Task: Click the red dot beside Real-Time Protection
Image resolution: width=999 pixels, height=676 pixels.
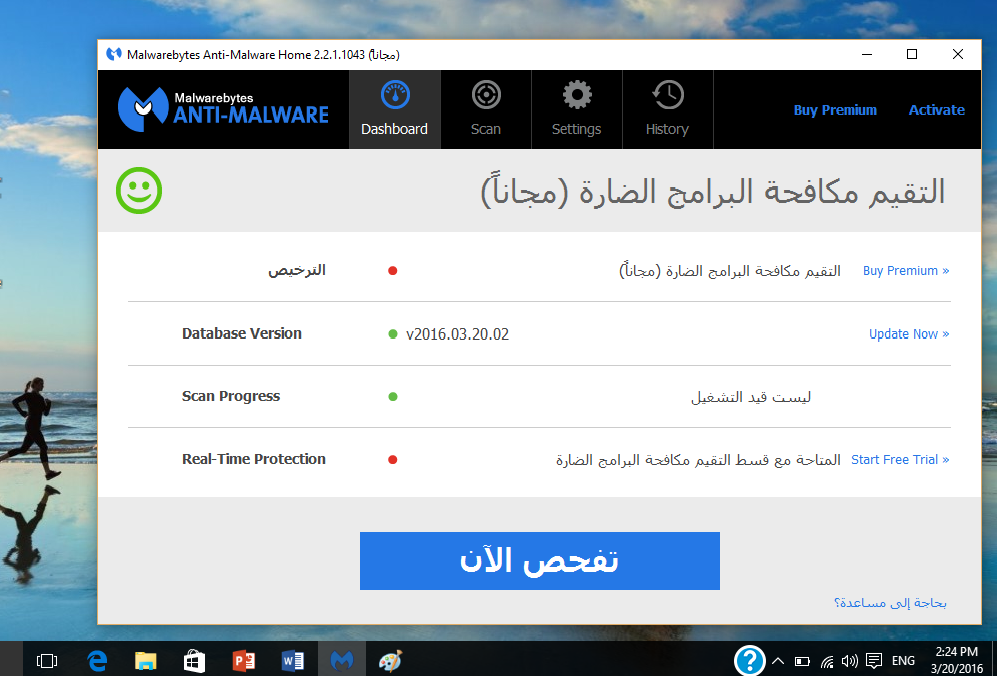Action: point(393,459)
